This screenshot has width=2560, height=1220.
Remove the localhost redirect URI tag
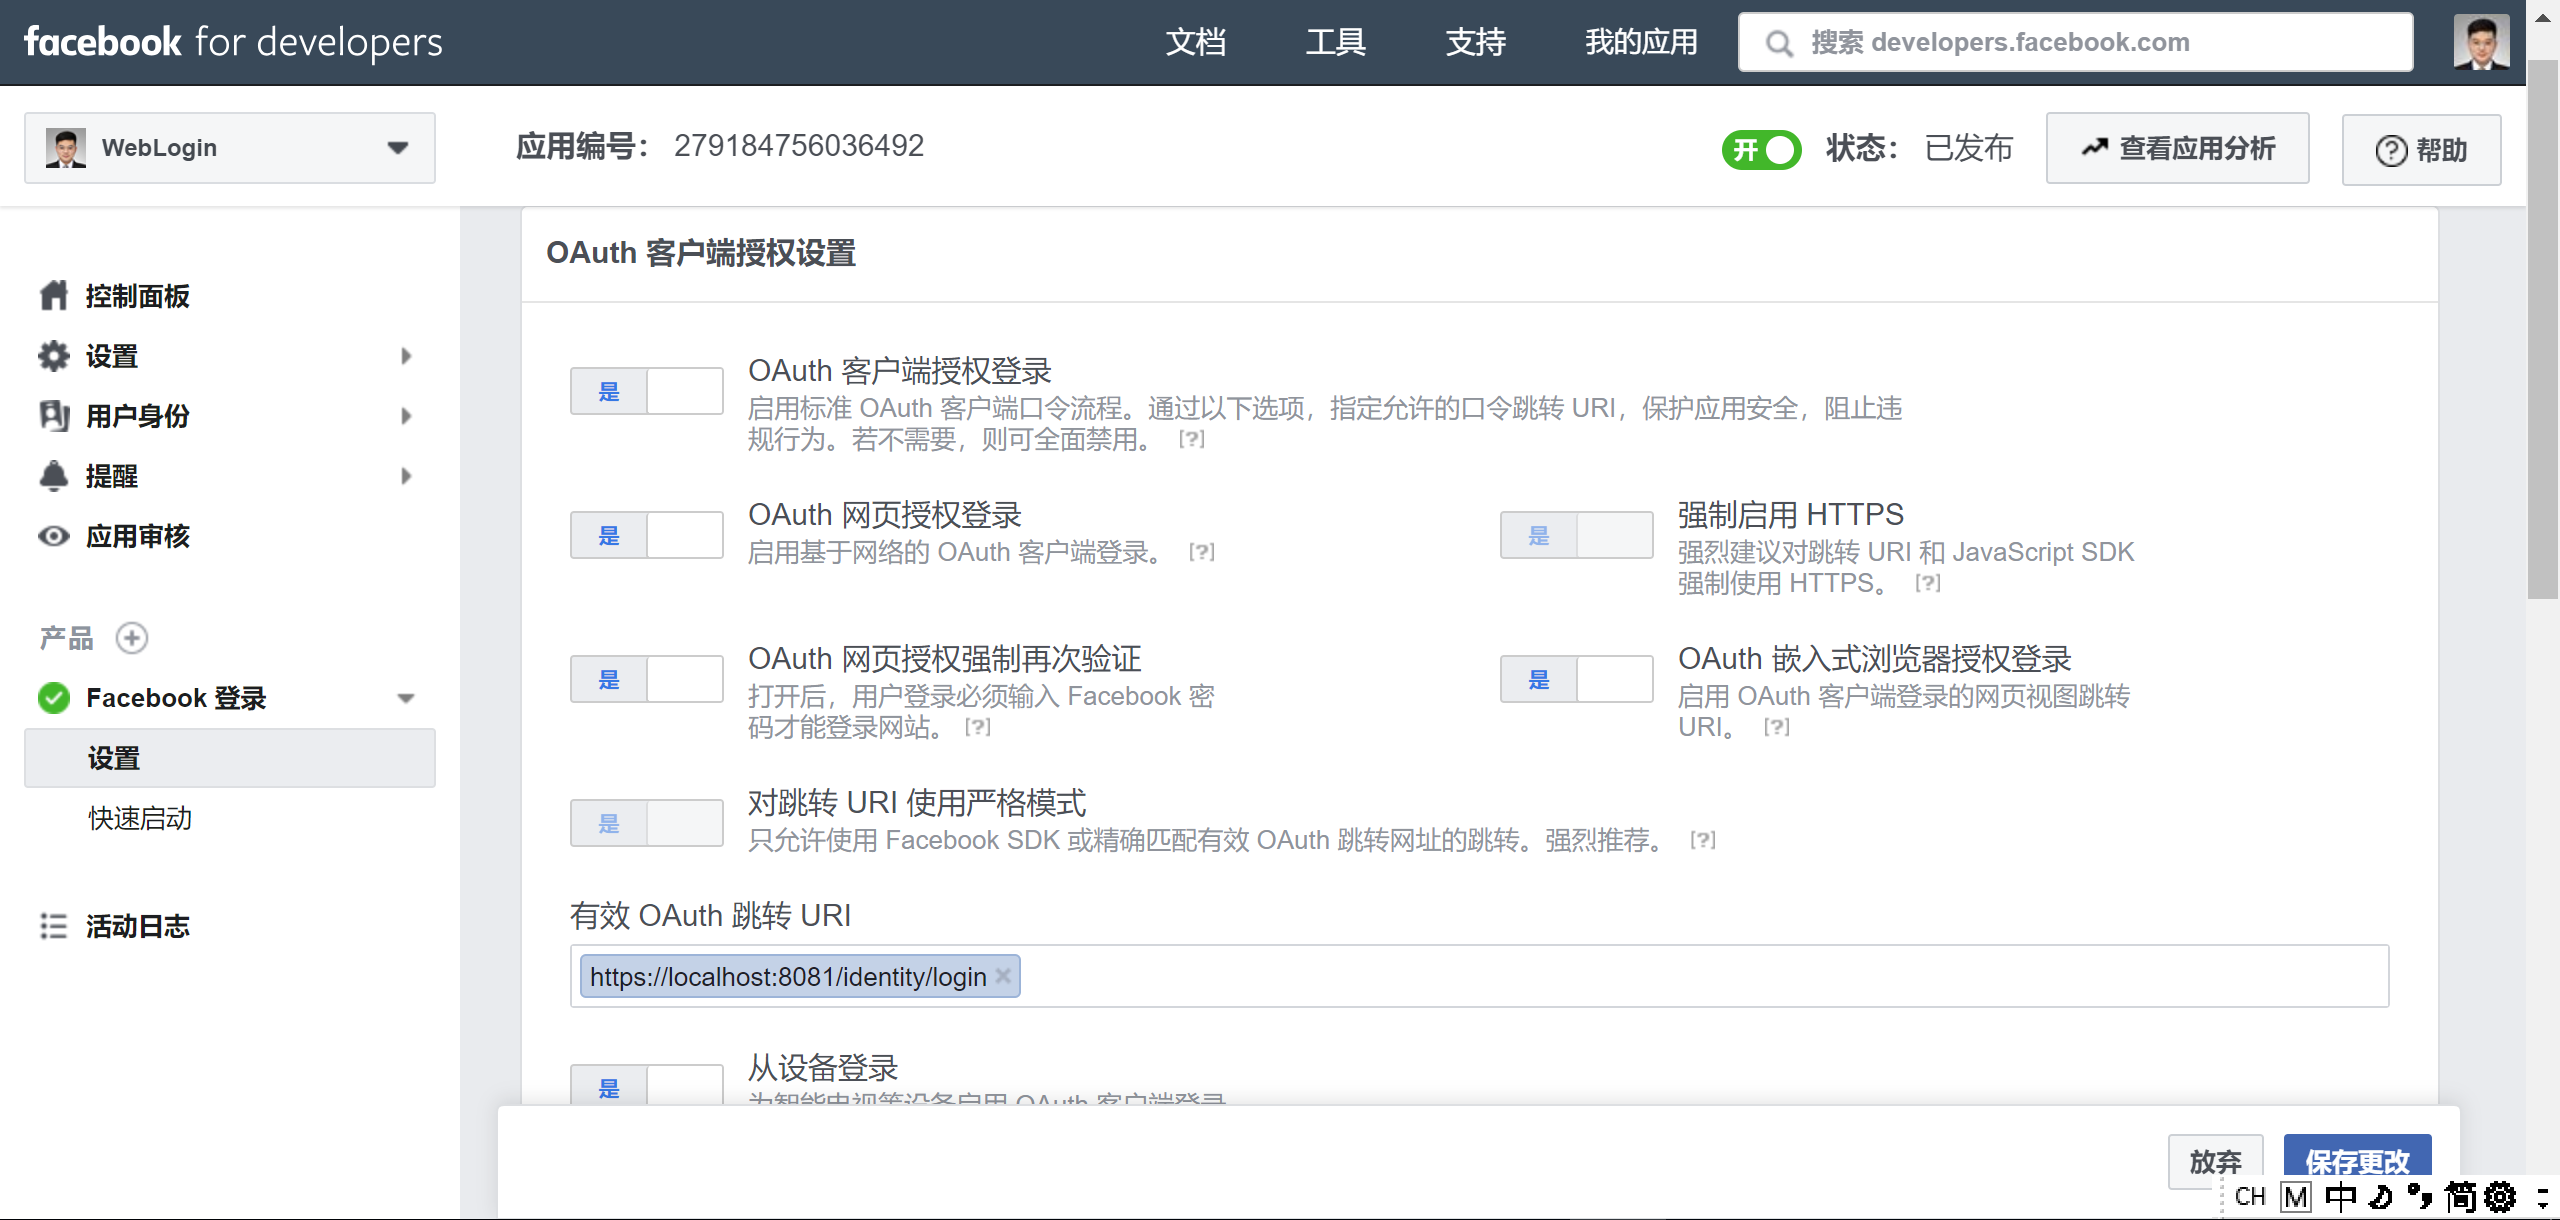(x=1003, y=975)
